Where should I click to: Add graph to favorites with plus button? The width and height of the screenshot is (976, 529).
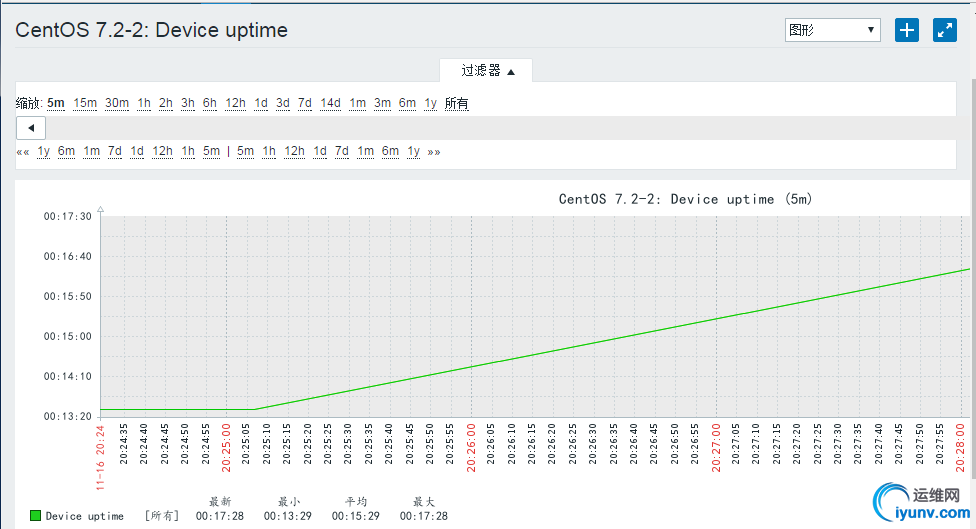(x=907, y=30)
